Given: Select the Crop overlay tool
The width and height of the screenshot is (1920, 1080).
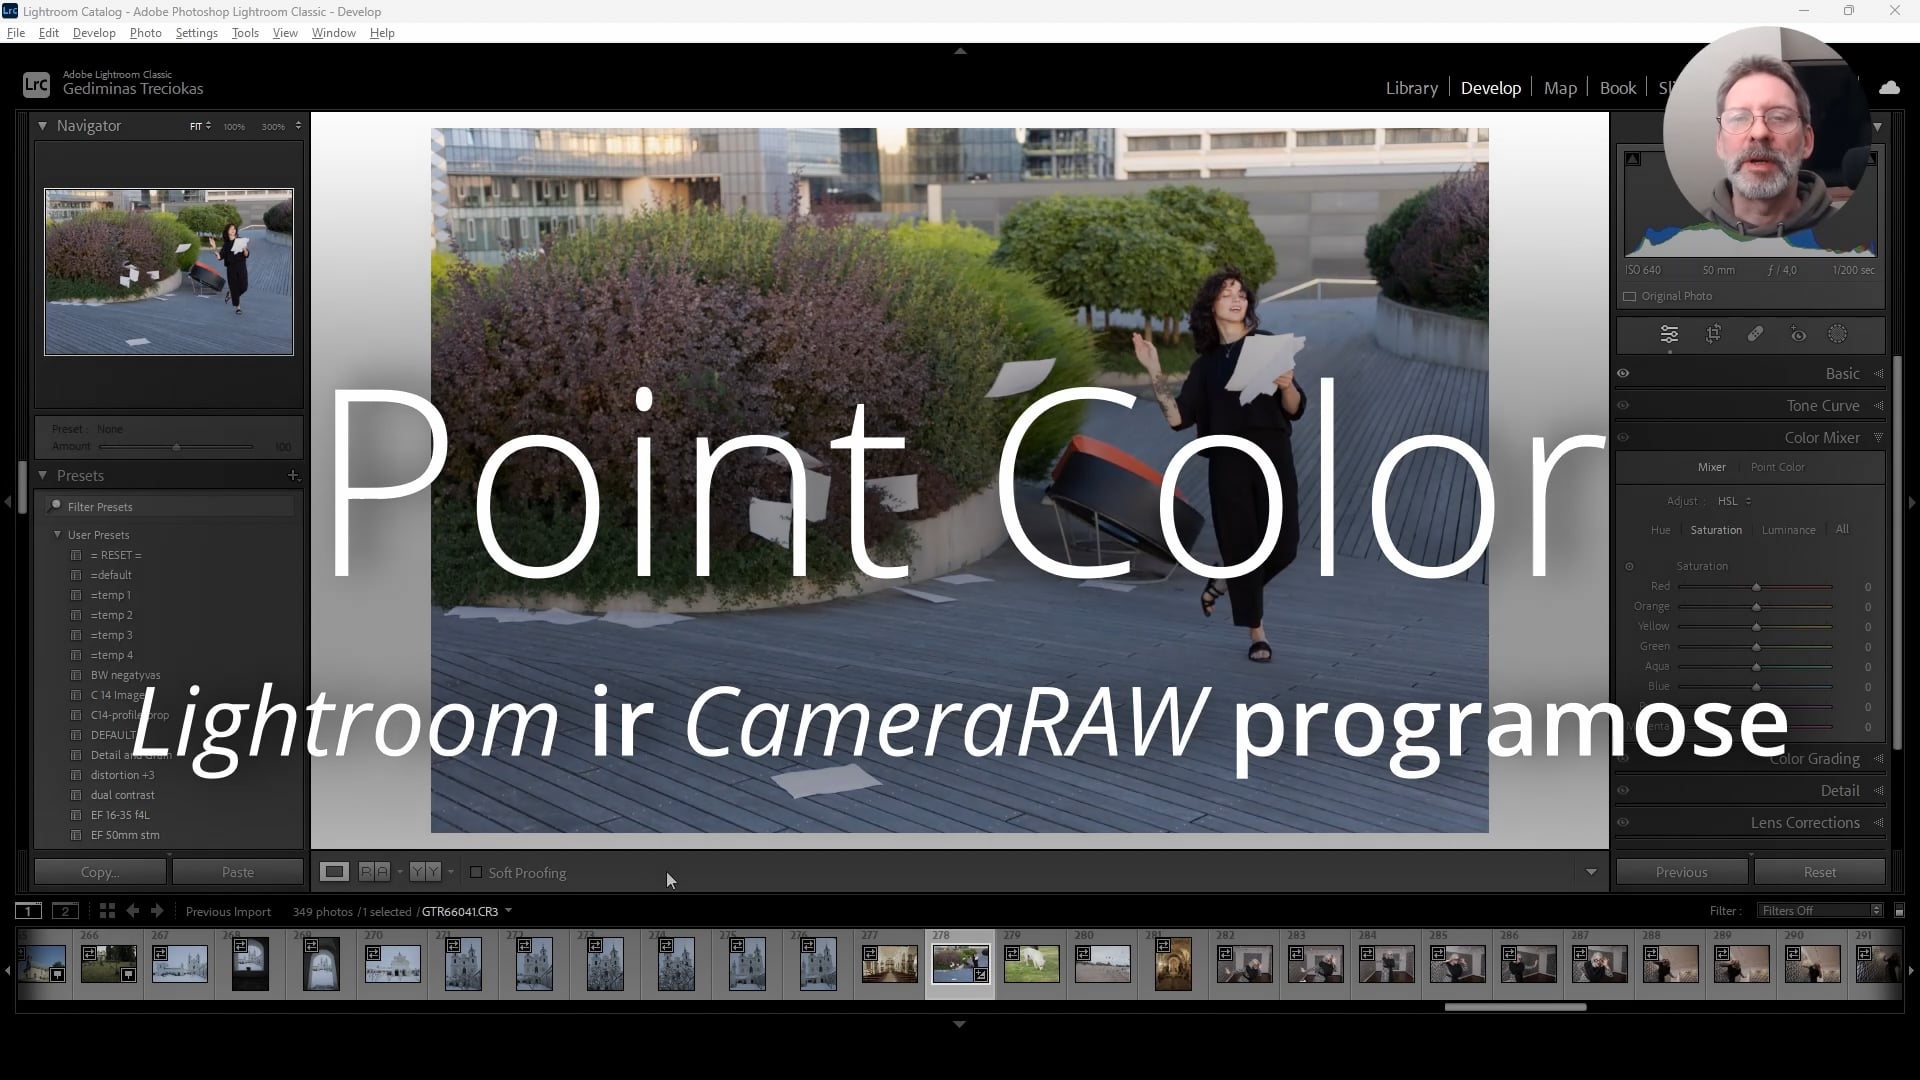Looking at the screenshot, I should coord(1713,334).
